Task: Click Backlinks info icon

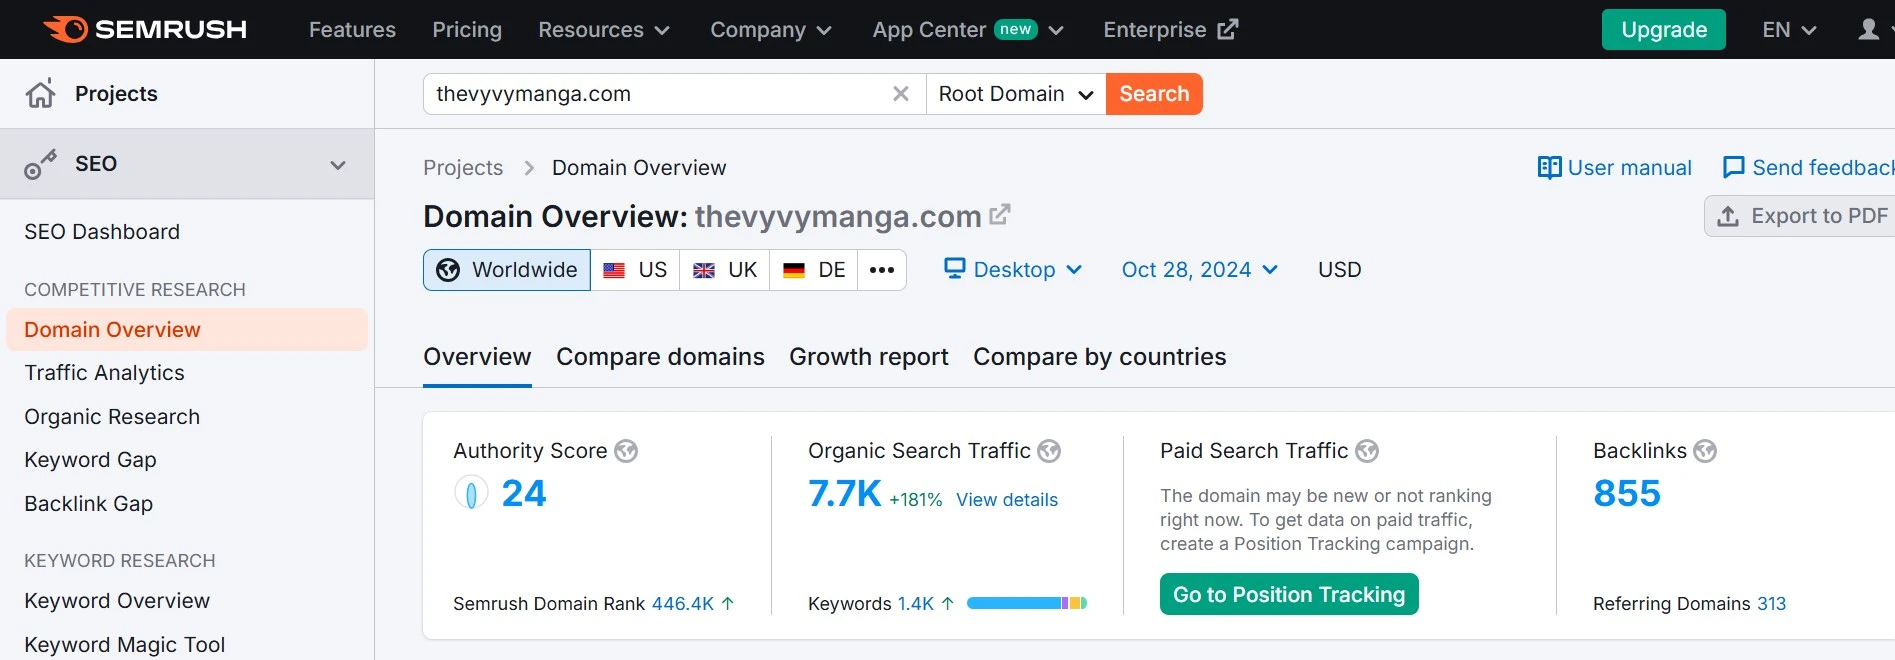Action: click(x=1705, y=451)
